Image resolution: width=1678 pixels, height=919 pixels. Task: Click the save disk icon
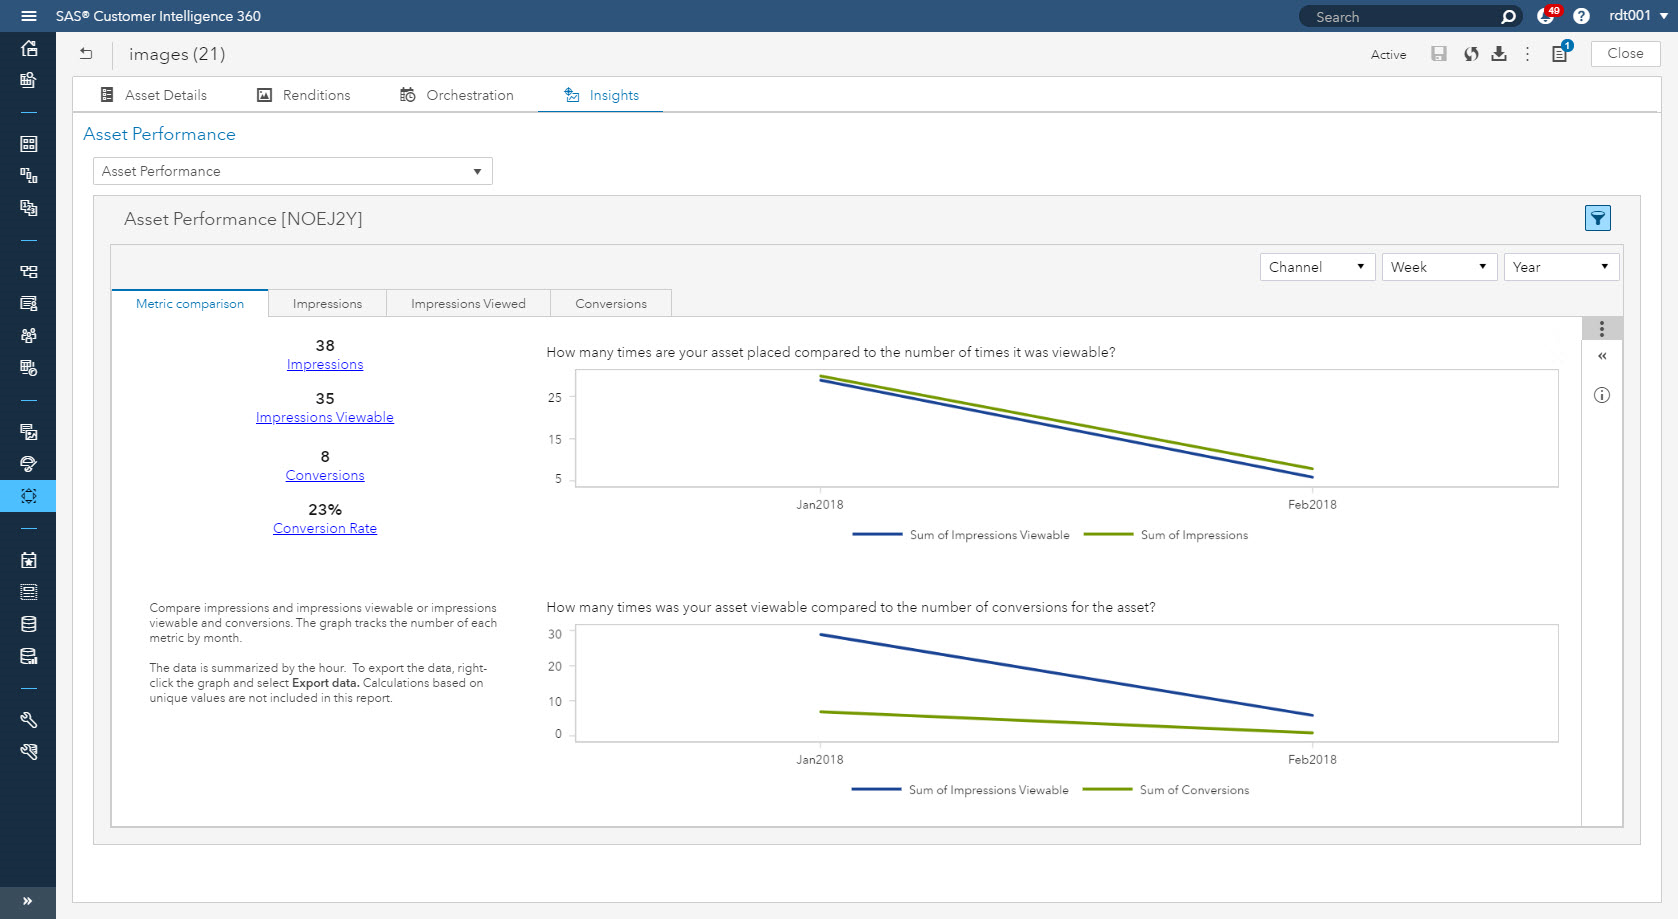[x=1439, y=54]
